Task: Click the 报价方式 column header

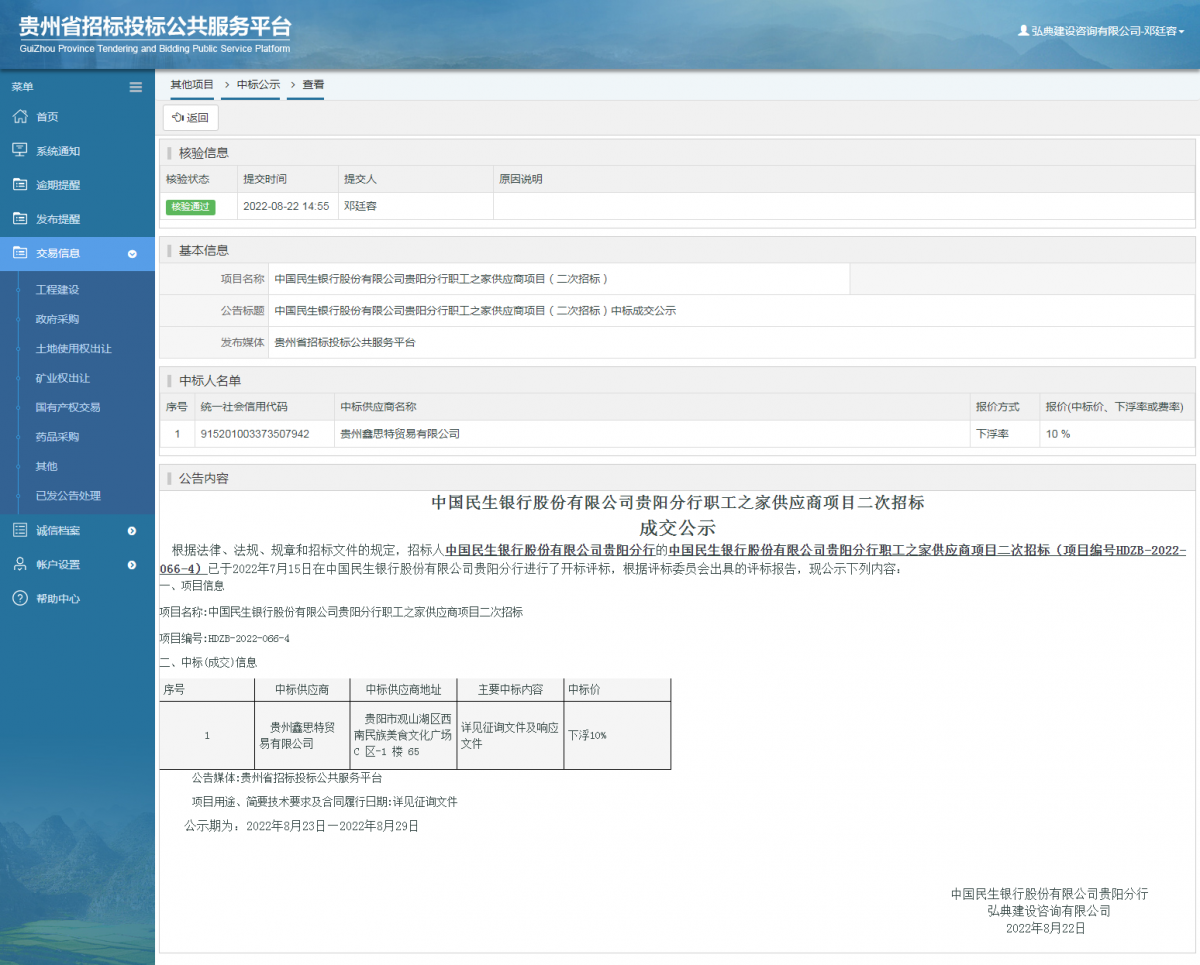Action: coord(997,407)
